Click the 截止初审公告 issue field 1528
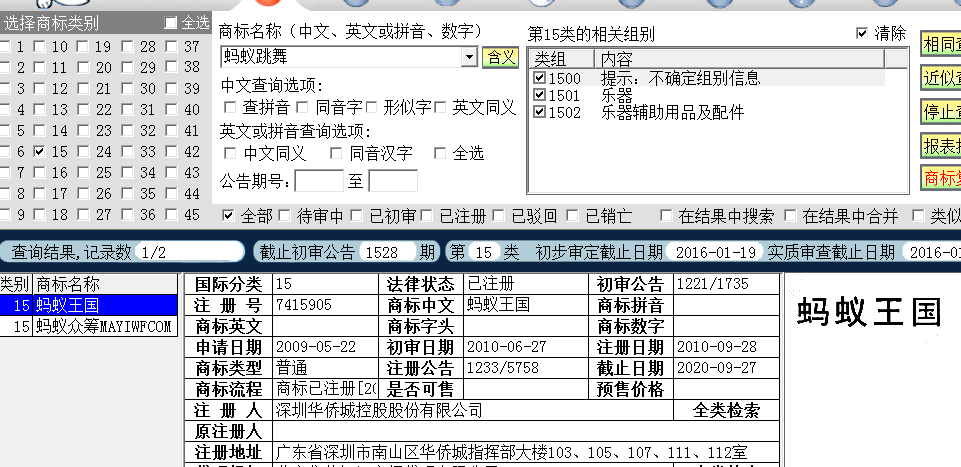This screenshot has width=961, height=467. (x=389, y=252)
